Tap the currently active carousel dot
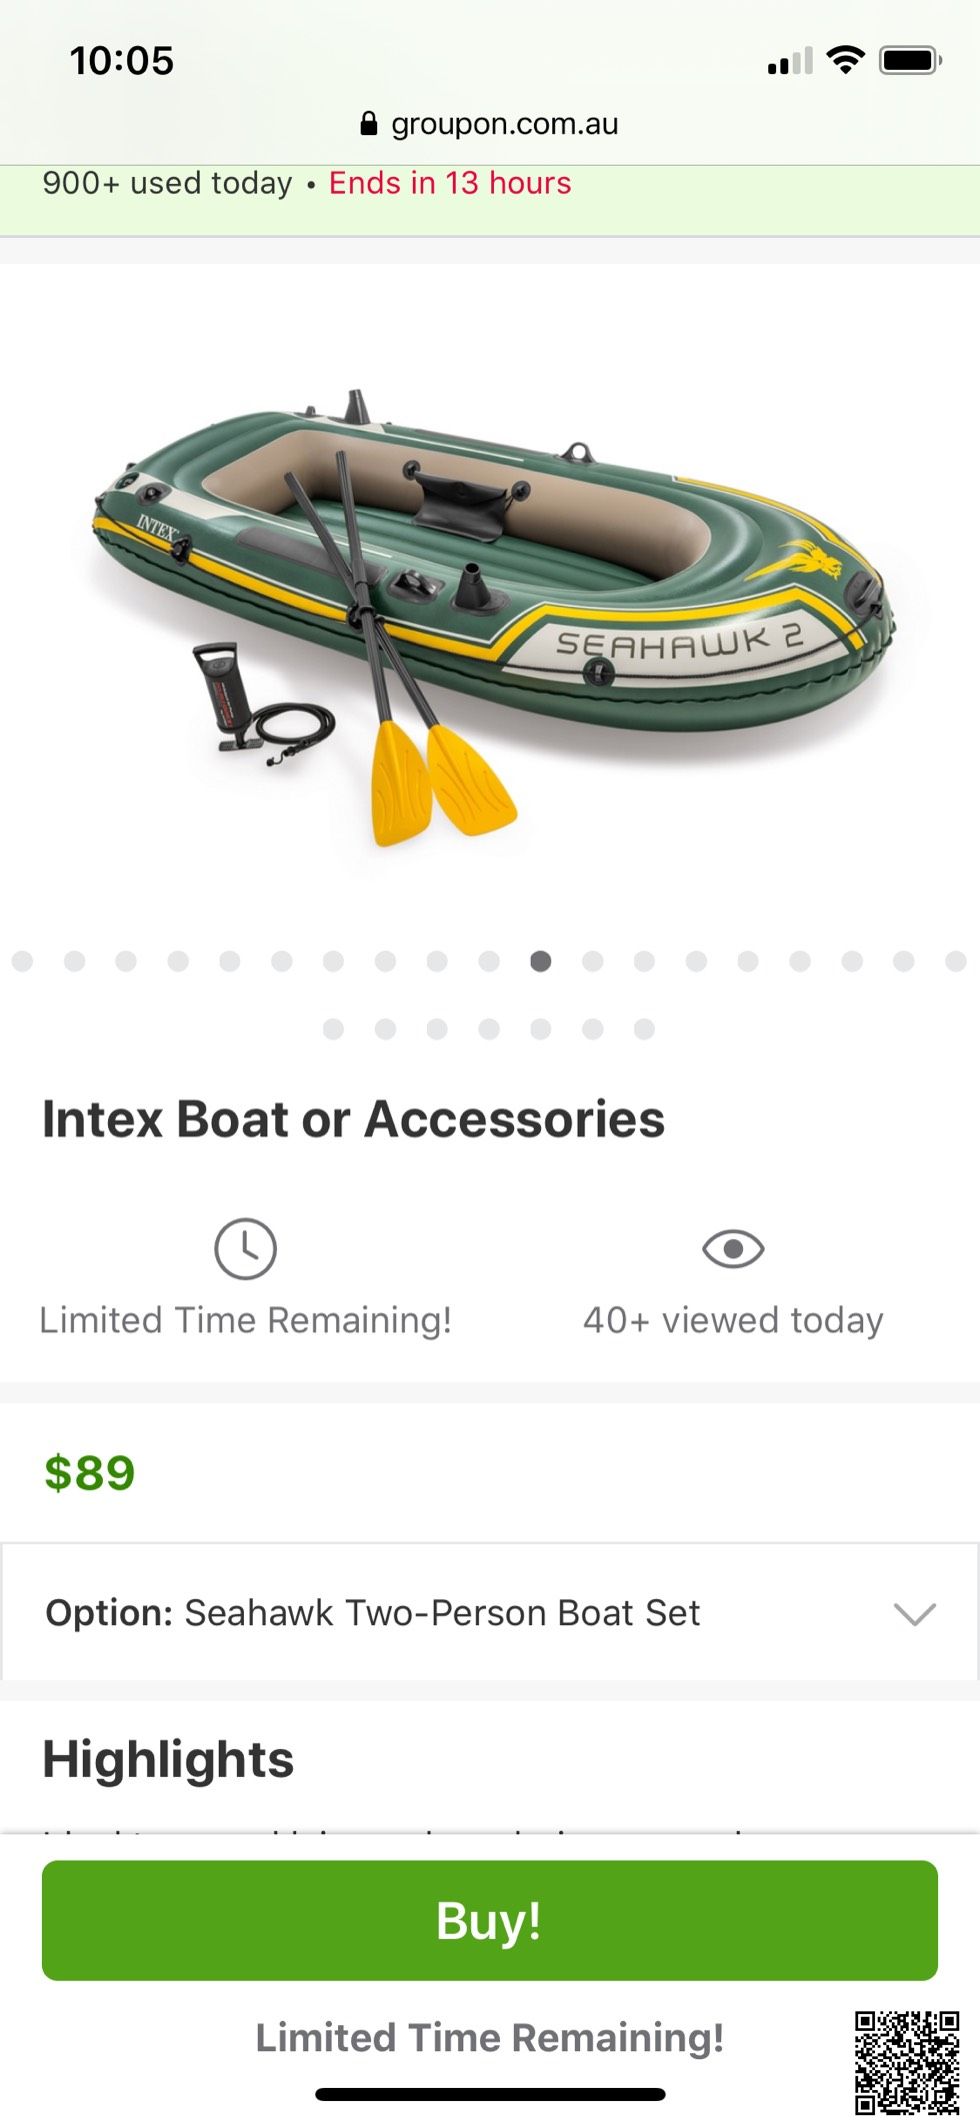Image resolution: width=980 pixels, height=2123 pixels. pyautogui.click(x=541, y=961)
